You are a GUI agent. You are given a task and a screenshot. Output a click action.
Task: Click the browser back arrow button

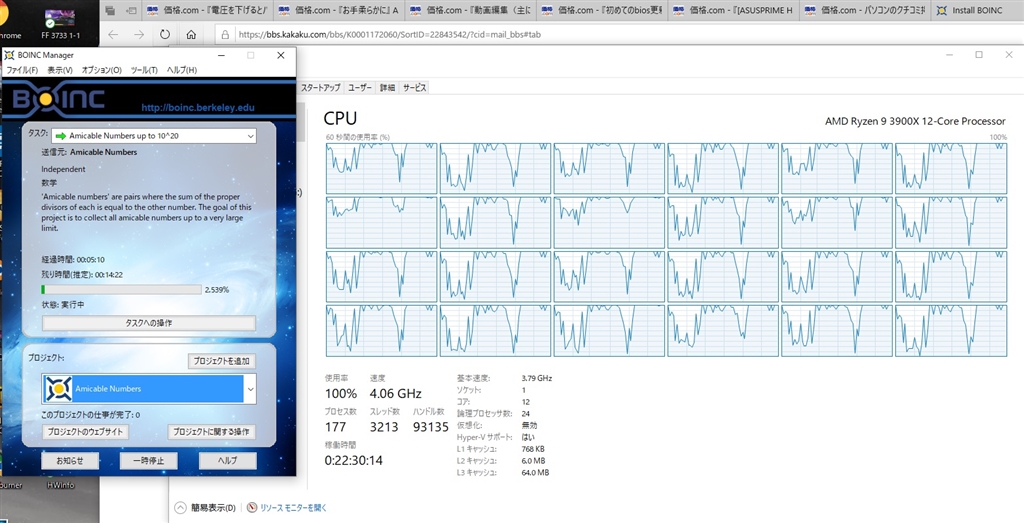tap(113, 35)
